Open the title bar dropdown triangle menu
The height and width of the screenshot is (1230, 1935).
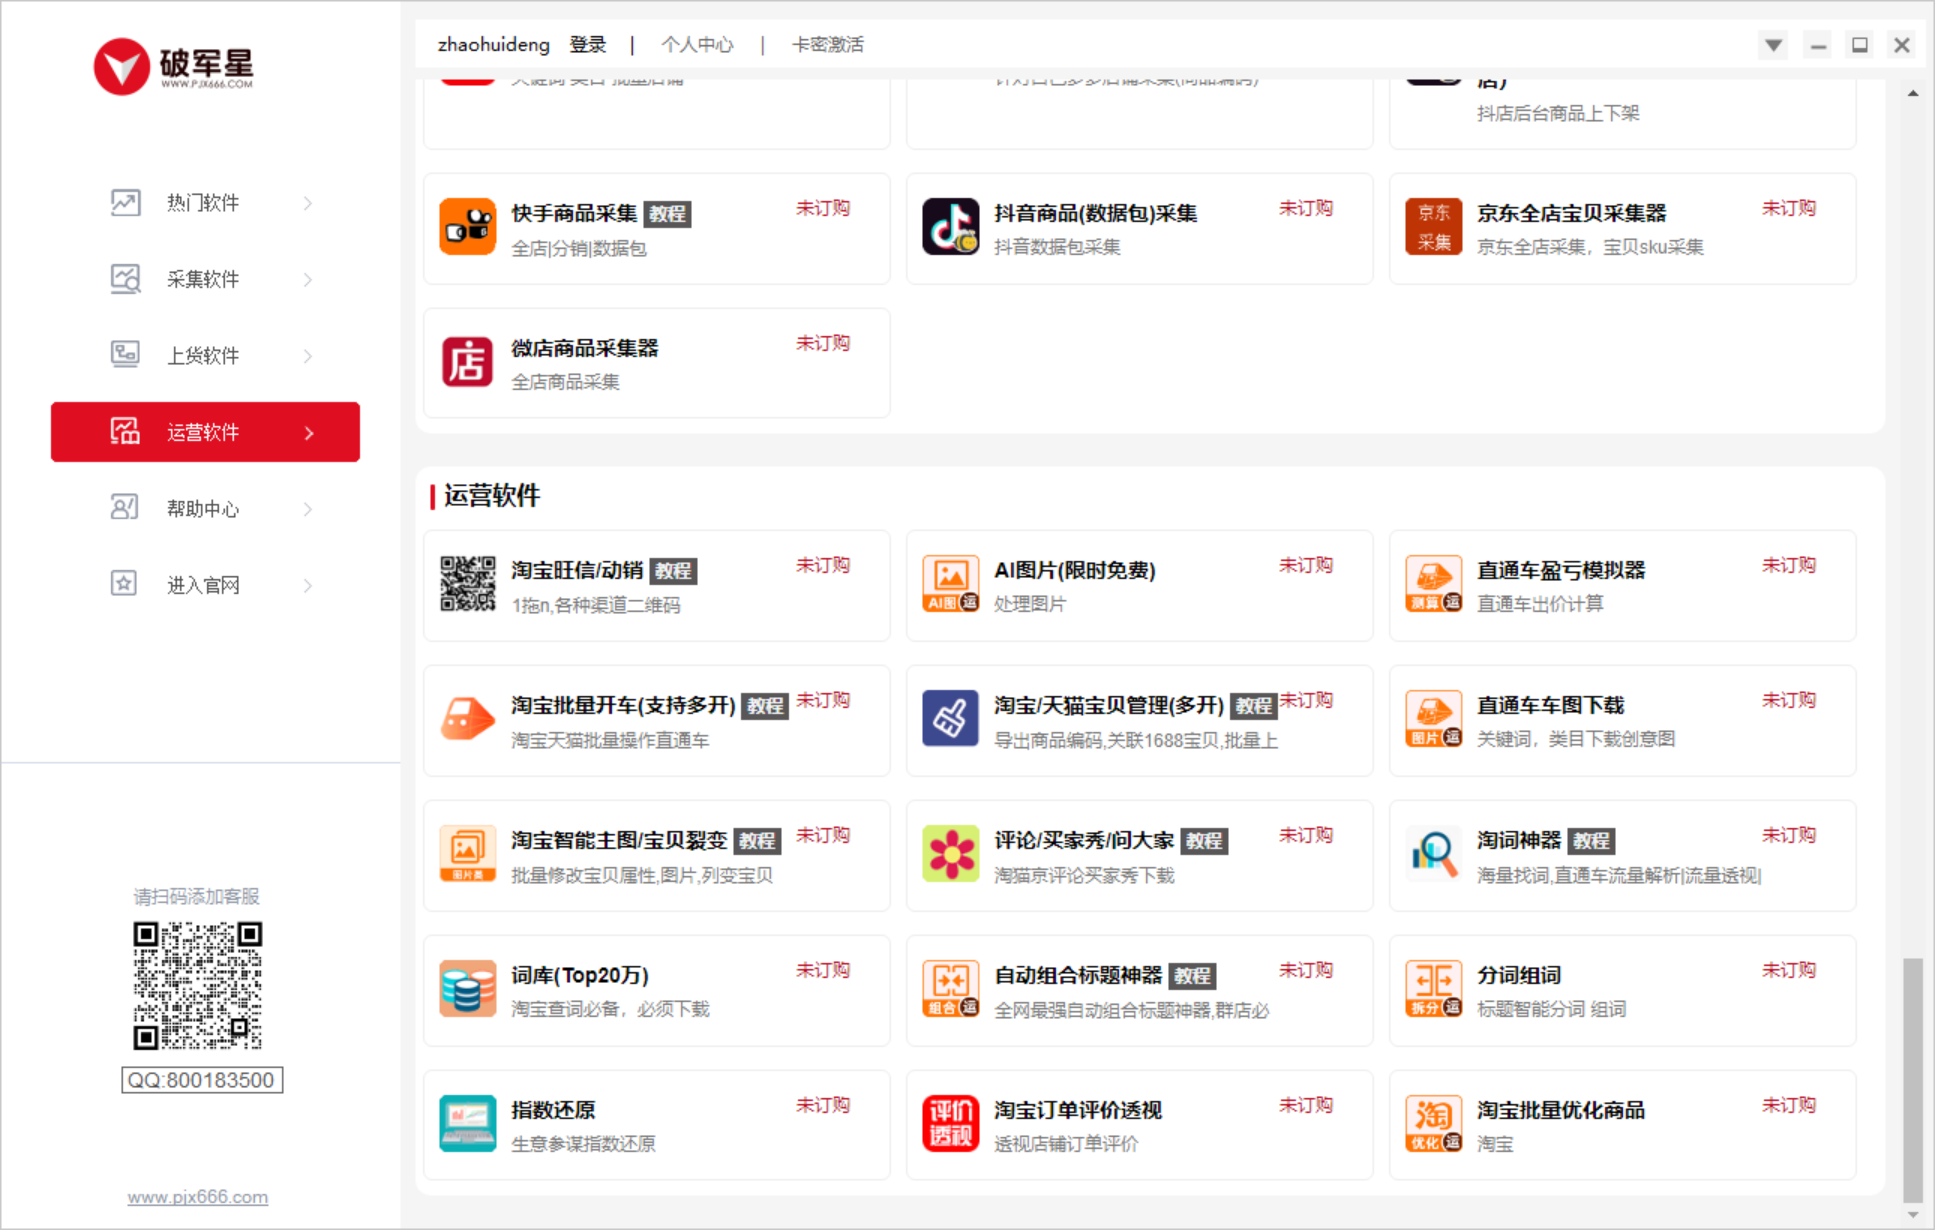click(1773, 45)
